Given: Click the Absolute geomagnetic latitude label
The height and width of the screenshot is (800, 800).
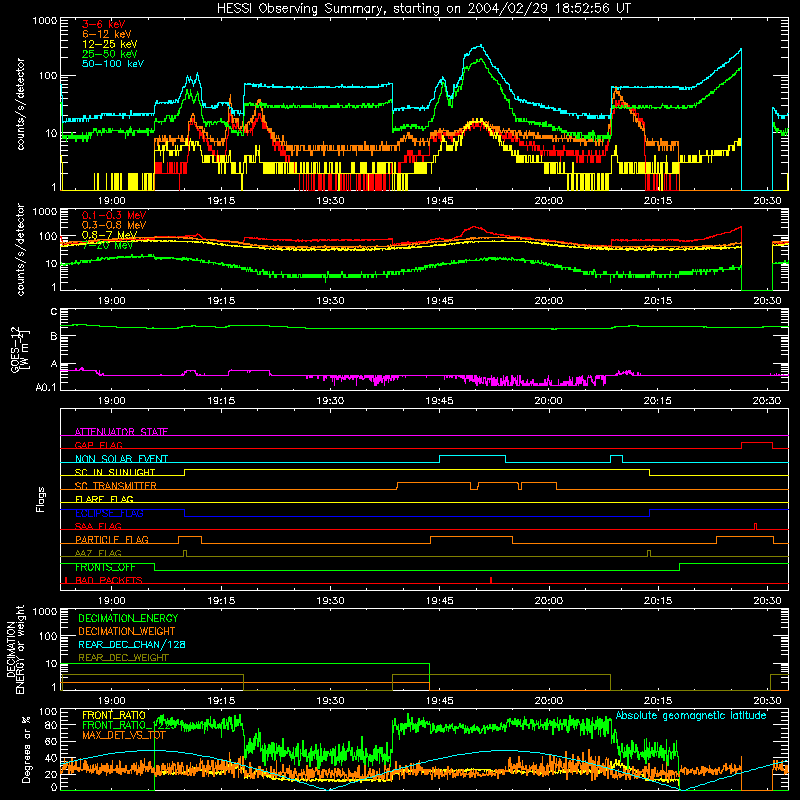Looking at the screenshot, I should tap(691, 715).
